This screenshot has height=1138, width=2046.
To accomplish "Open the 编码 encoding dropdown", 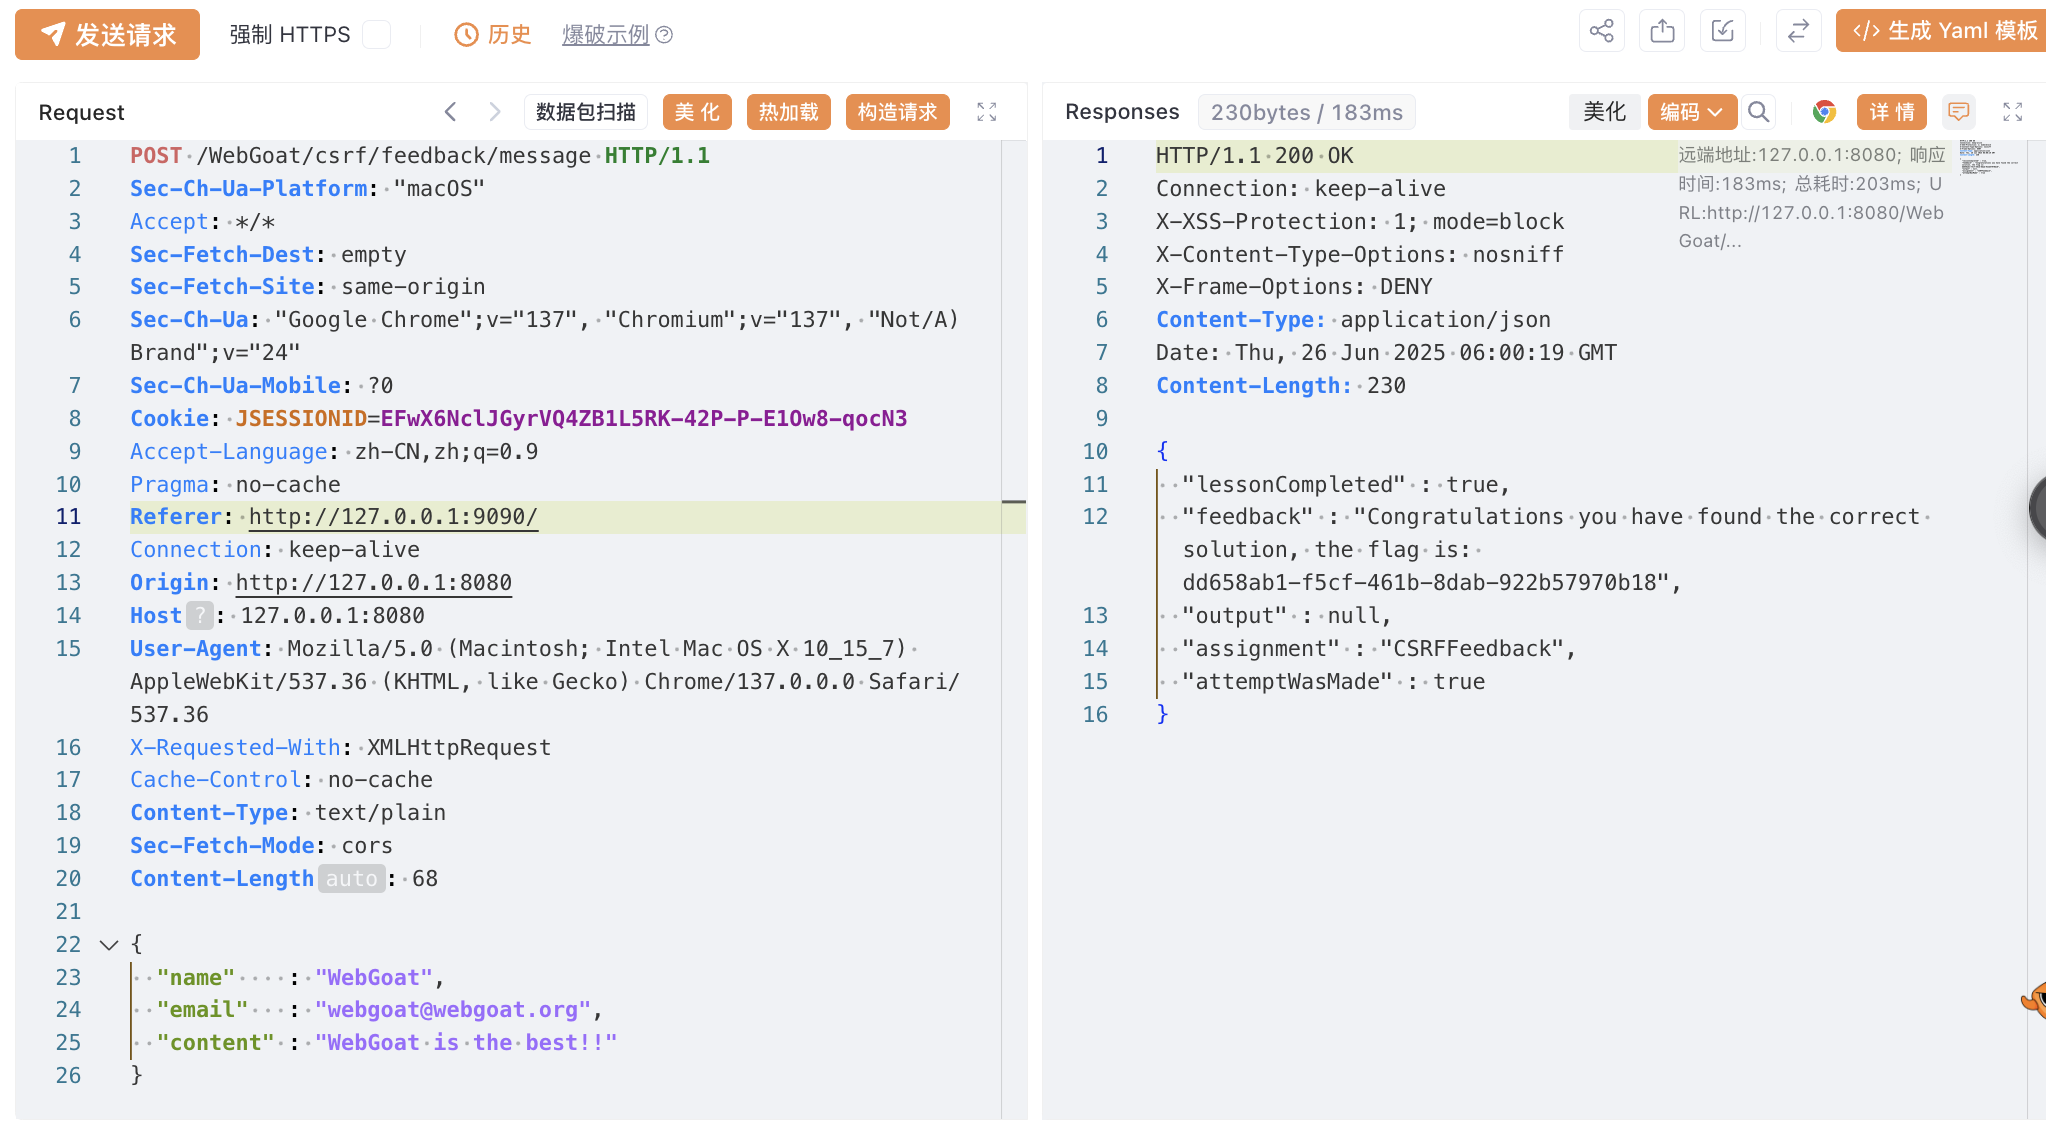I will 1692,112.
